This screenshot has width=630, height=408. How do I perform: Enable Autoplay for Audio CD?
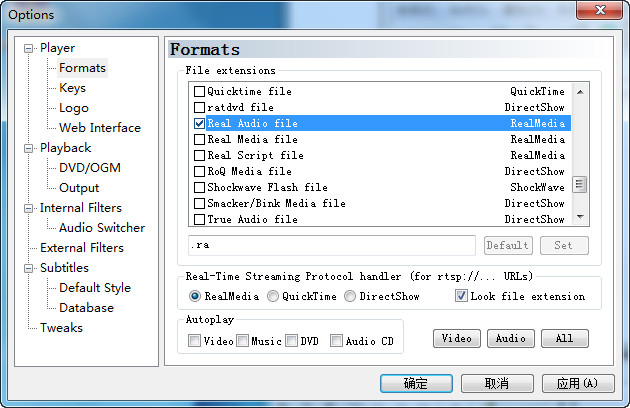coord(336,341)
